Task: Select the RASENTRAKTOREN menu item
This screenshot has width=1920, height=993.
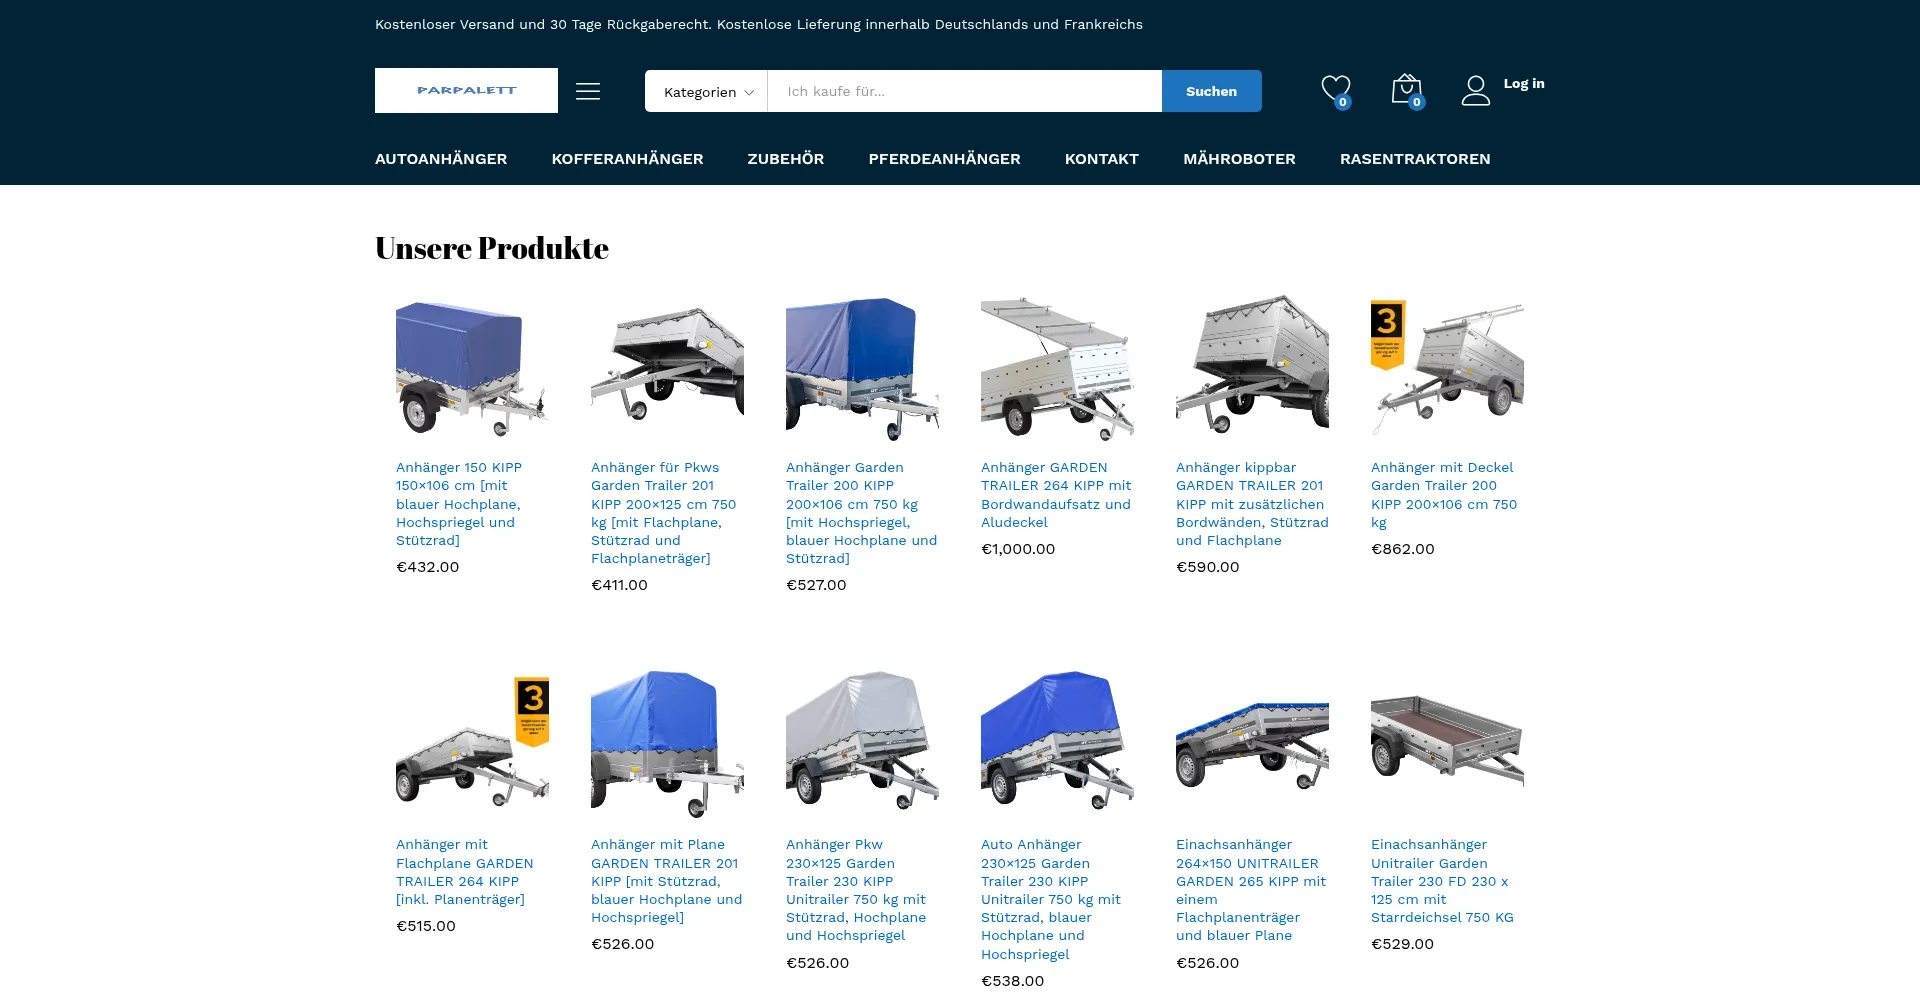Action: point(1415,159)
